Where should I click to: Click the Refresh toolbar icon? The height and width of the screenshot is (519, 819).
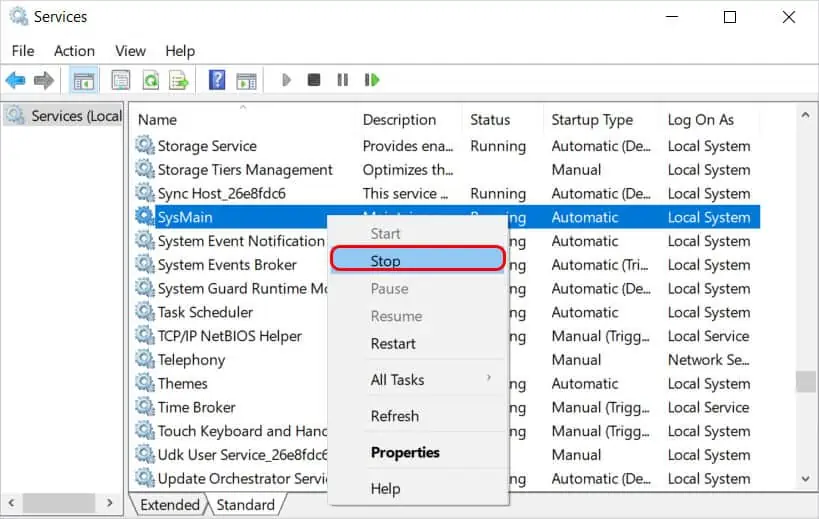click(x=150, y=80)
